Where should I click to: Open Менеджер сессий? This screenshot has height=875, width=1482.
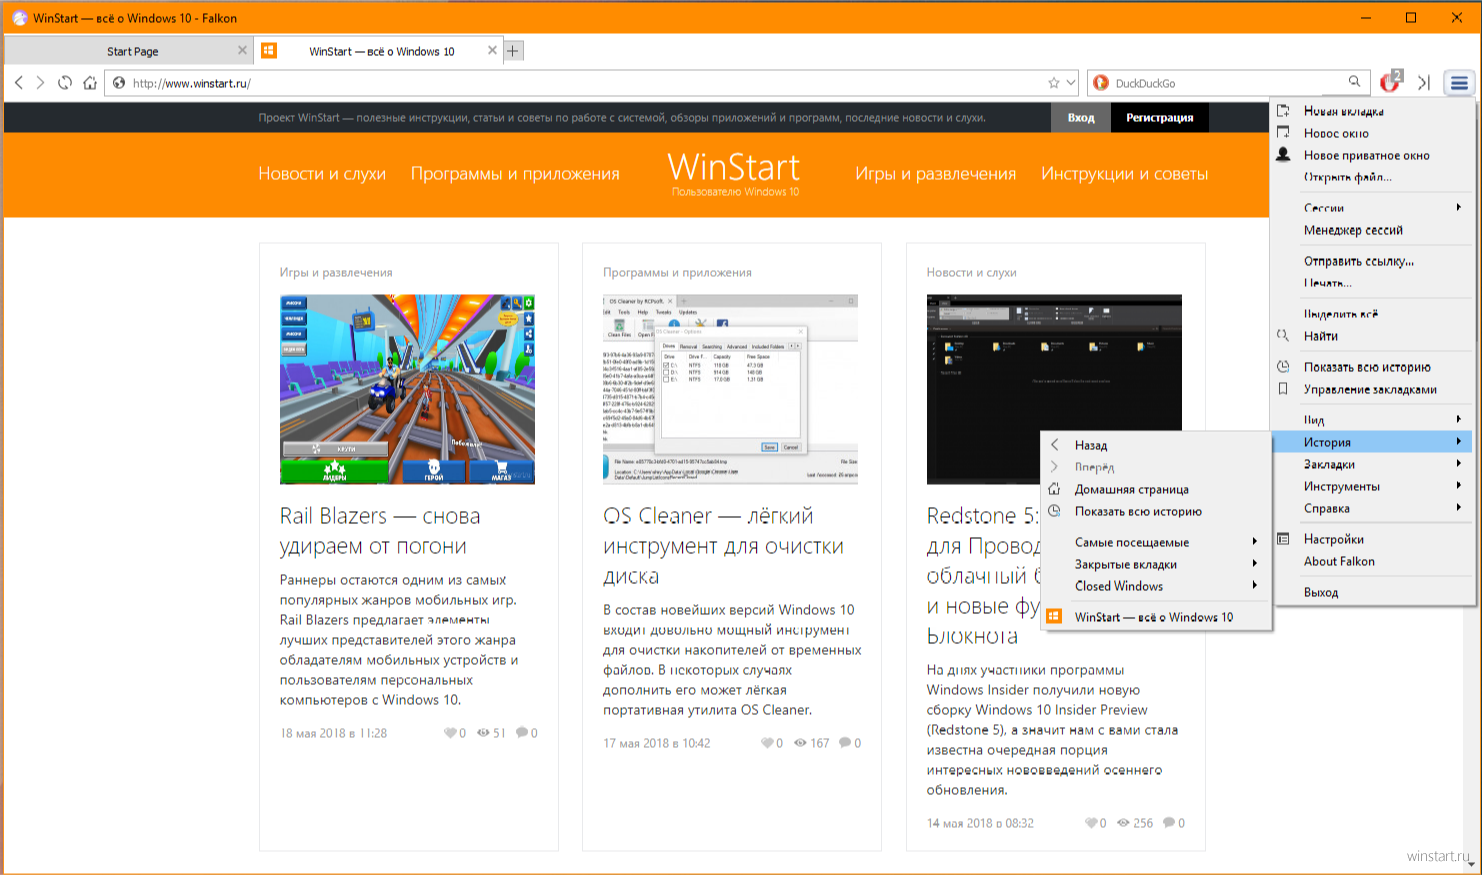(x=1375, y=230)
